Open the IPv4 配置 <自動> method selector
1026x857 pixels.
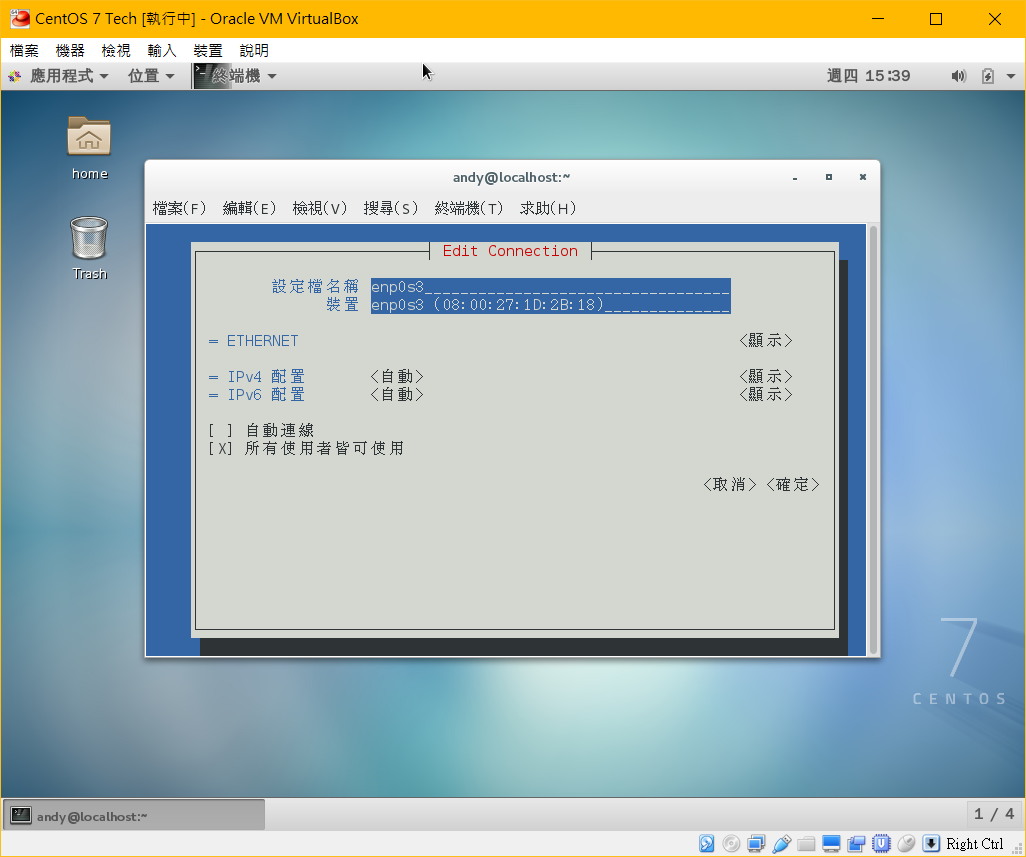tap(397, 376)
